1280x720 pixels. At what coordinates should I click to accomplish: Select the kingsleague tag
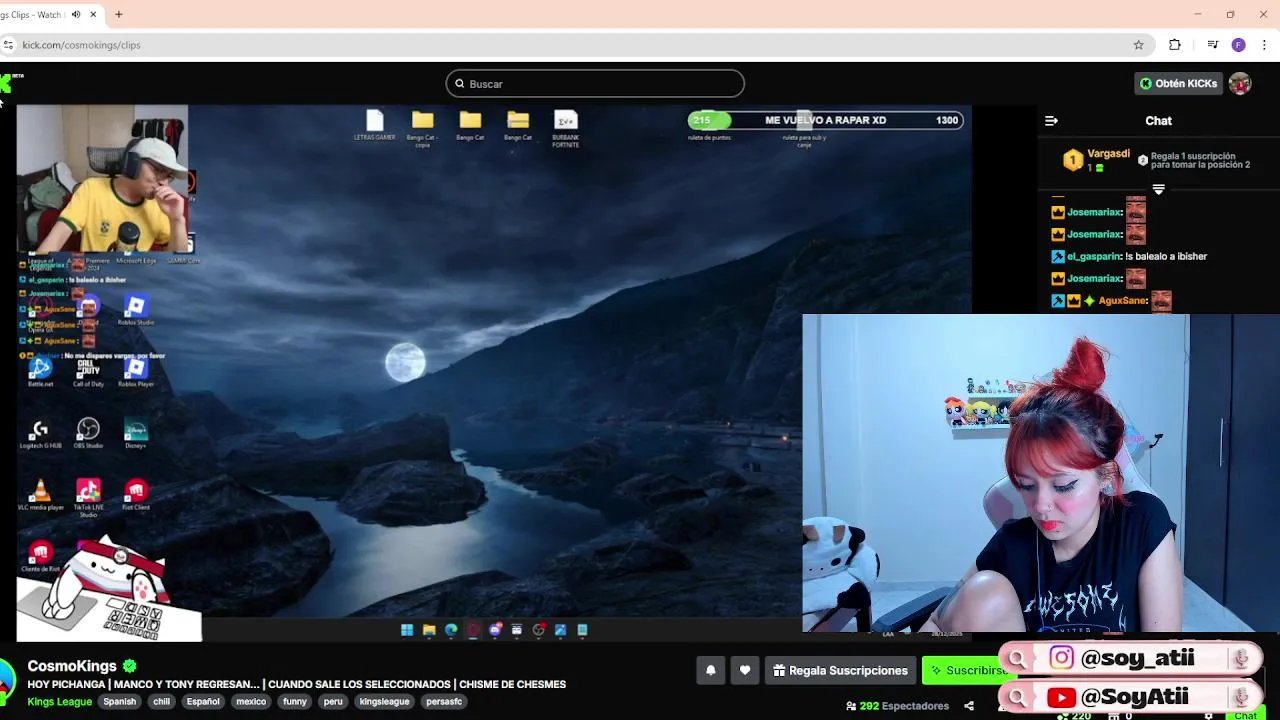pos(384,701)
